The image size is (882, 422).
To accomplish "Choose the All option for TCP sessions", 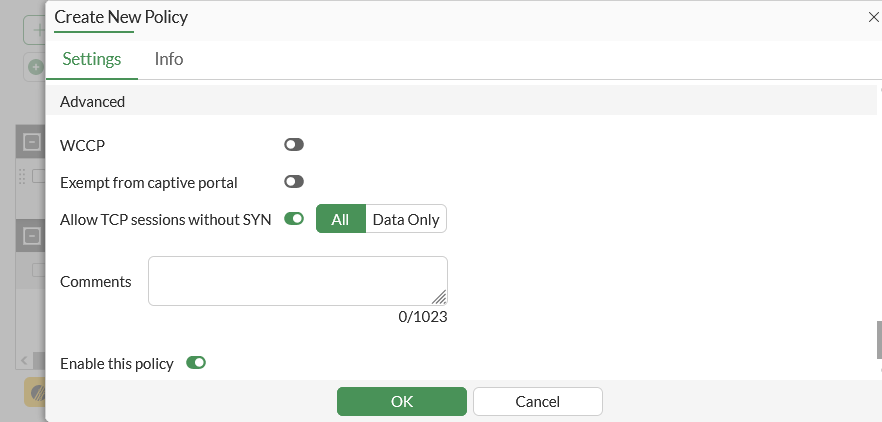I will tap(340, 219).
